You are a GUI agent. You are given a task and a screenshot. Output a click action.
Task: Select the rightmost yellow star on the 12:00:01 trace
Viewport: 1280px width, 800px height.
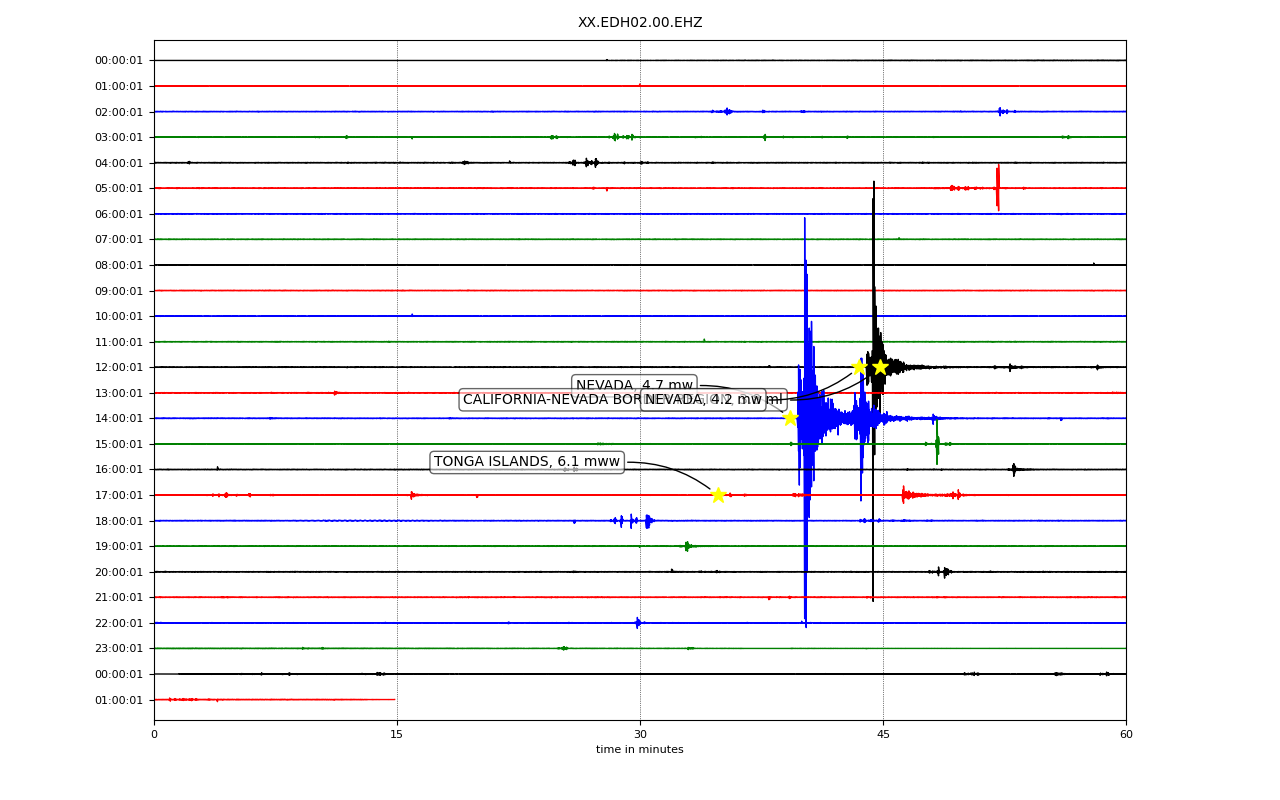coord(880,367)
